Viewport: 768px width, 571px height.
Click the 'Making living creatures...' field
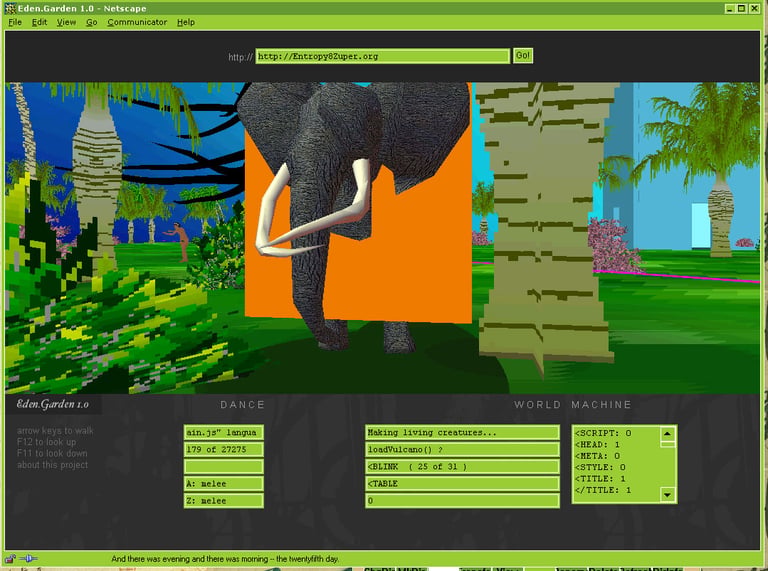coord(462,432)
